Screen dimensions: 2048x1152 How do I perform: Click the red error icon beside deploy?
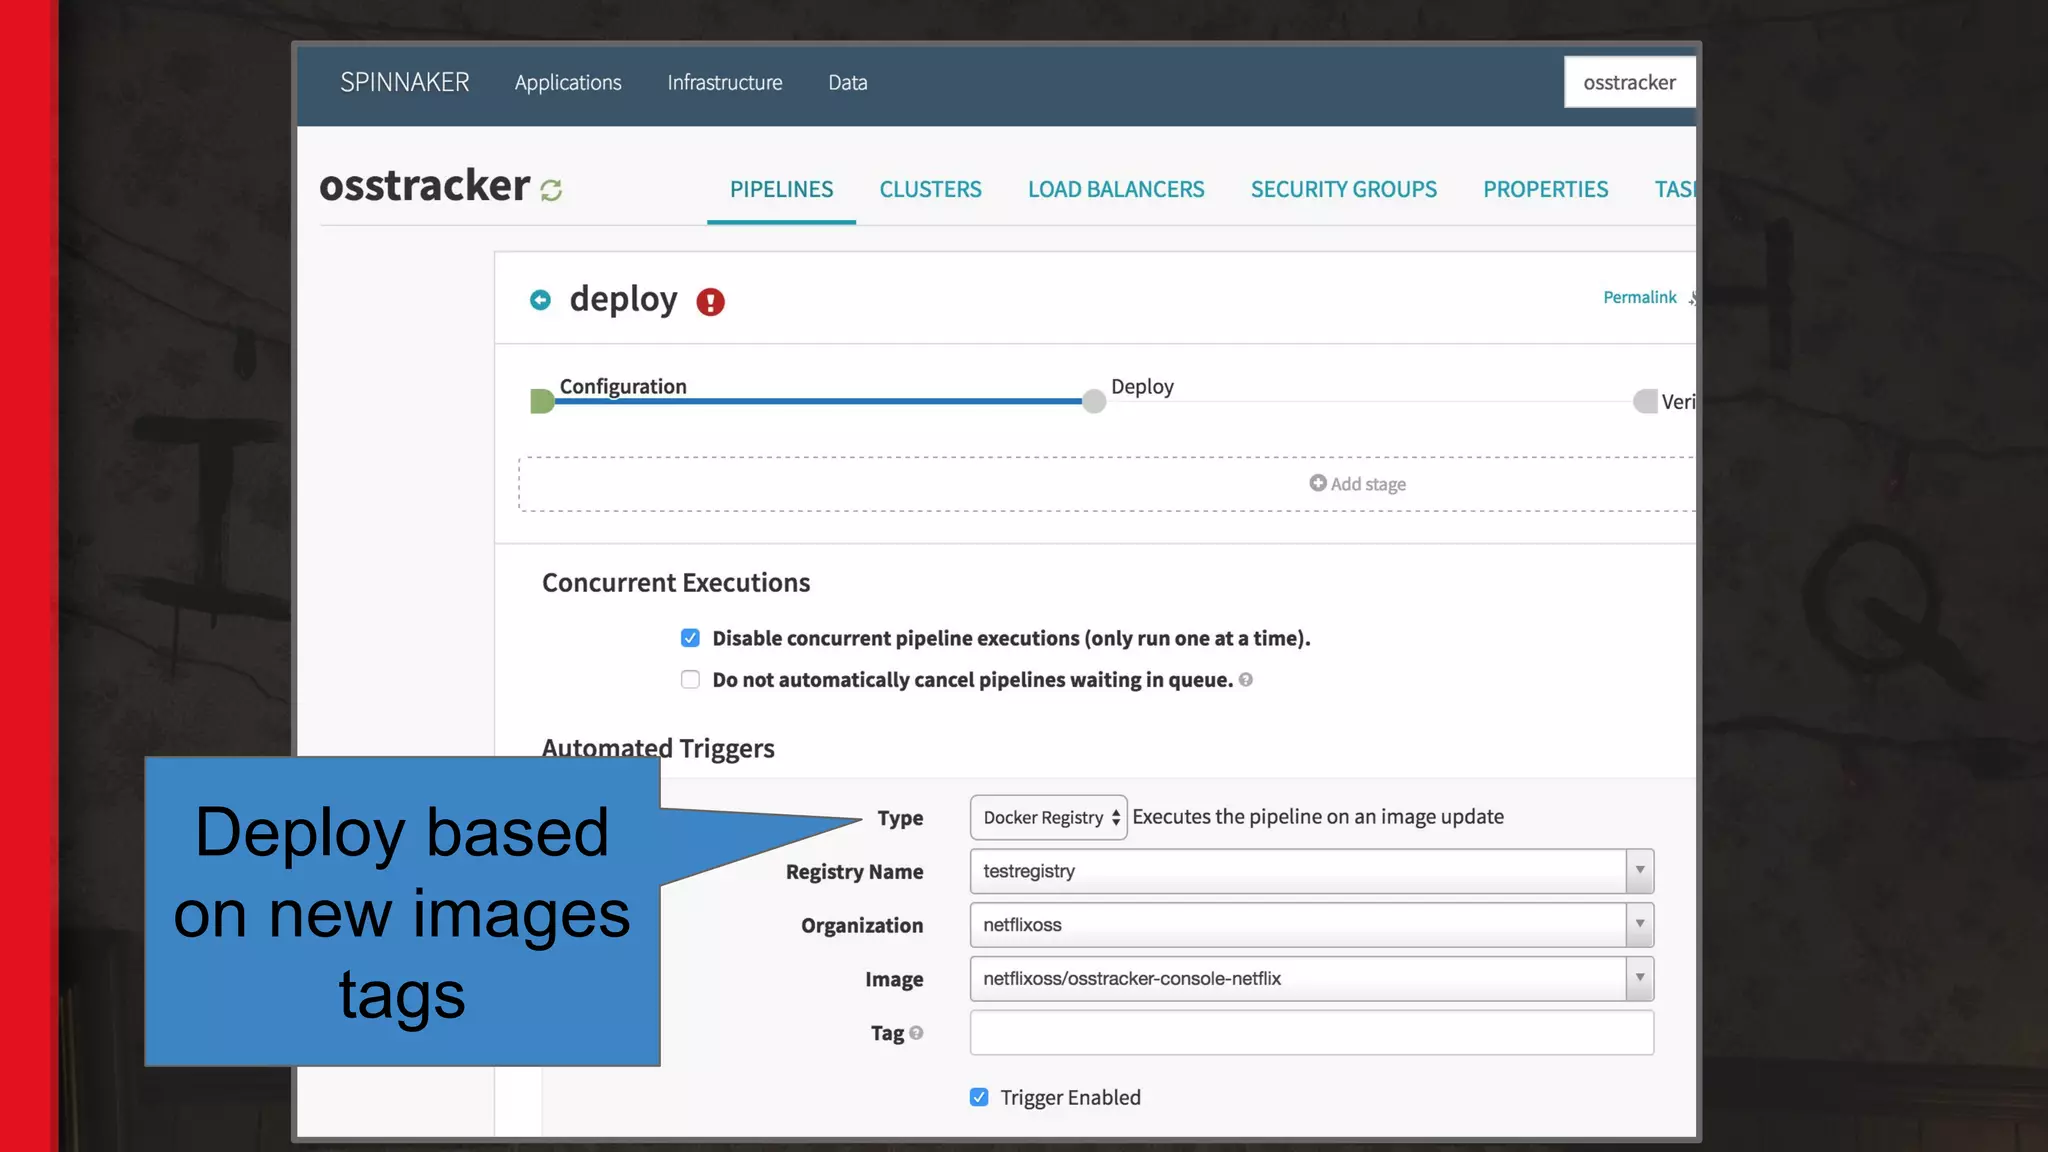[x=710, y=302]
